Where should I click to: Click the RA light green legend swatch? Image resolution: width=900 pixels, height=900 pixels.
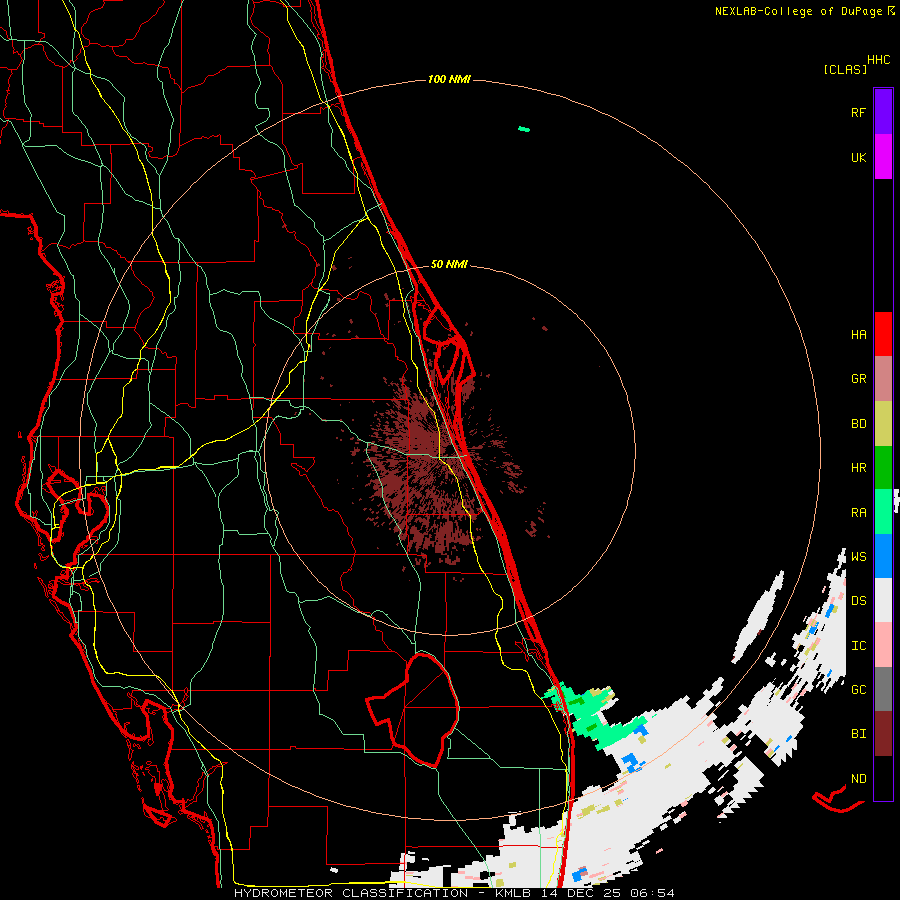[883, 512]
